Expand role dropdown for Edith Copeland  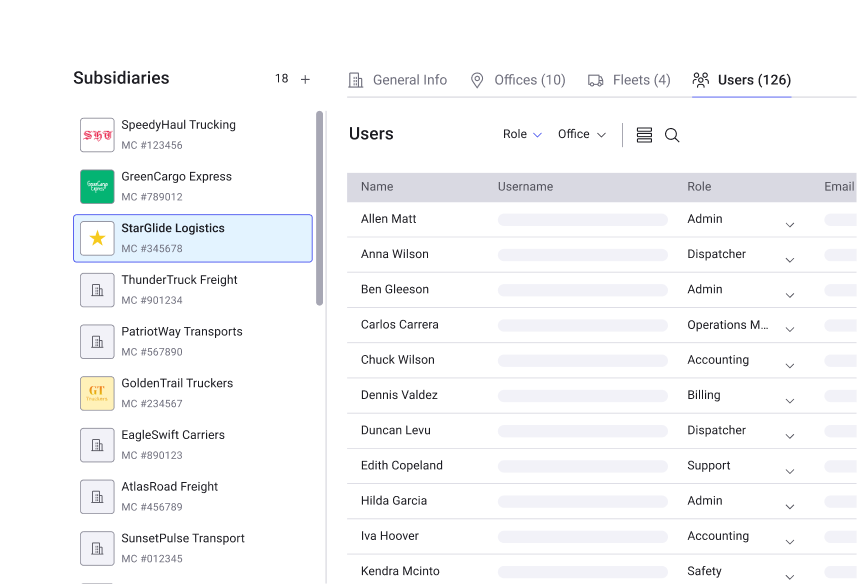coord(790,471)
